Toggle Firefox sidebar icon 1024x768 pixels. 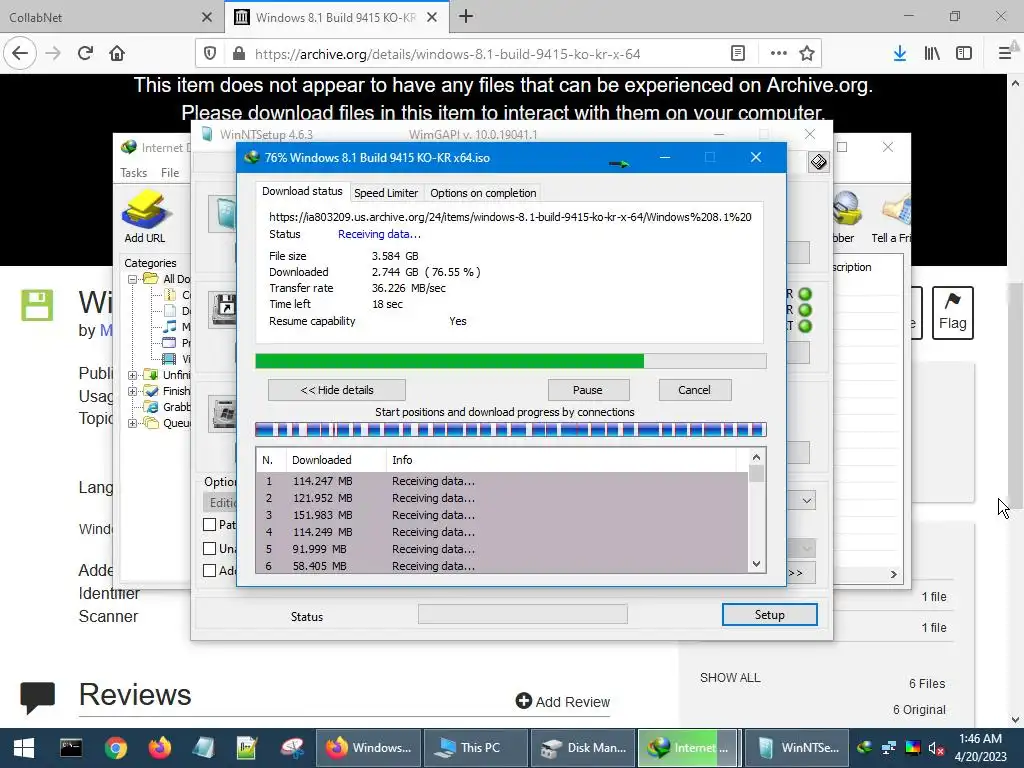(964, 54)
